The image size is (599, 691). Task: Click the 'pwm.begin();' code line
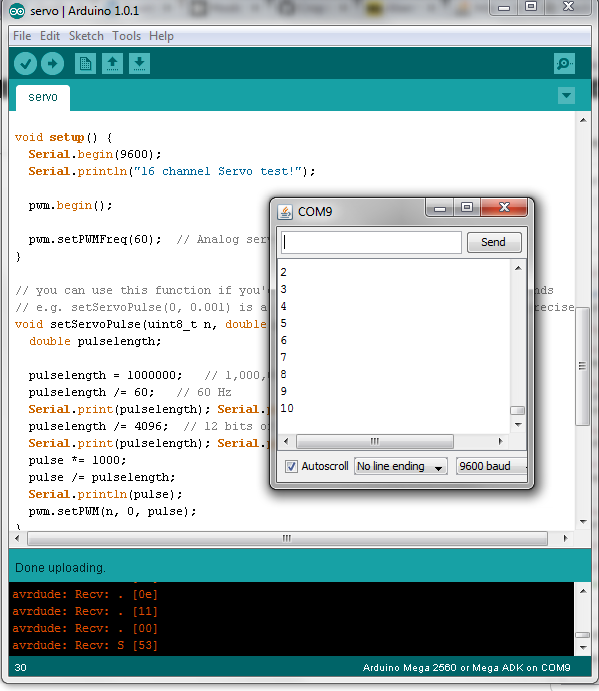click(x=71, y=205)
